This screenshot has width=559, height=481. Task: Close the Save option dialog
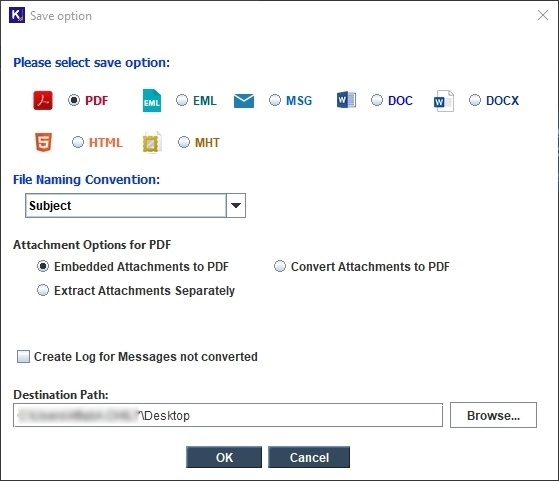[x=543, y=15]
